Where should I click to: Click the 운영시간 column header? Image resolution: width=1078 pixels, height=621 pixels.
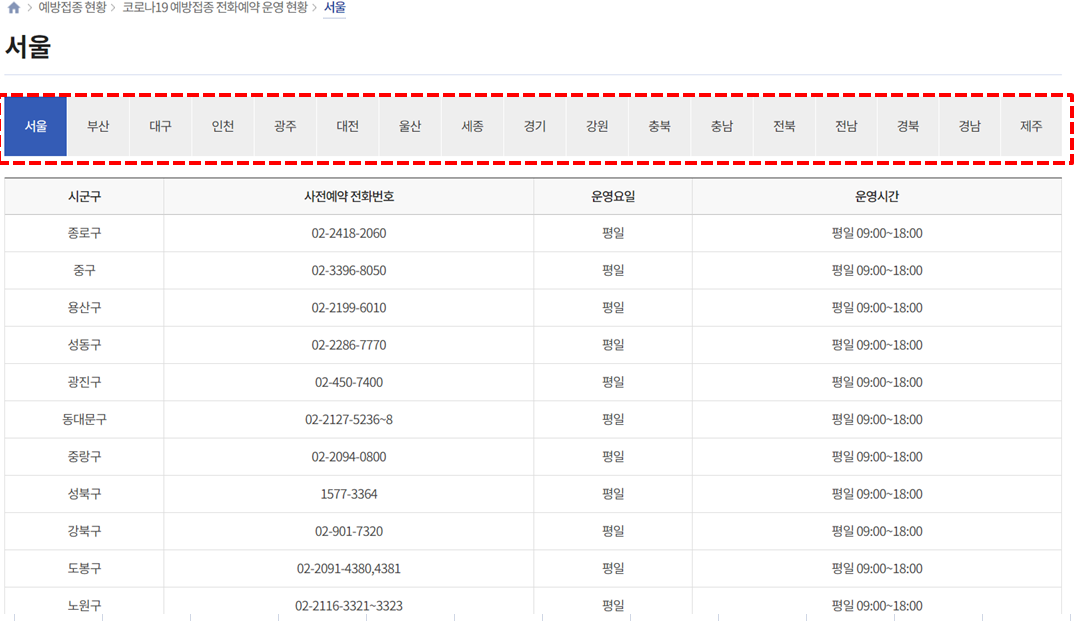[x=877, y=197]
